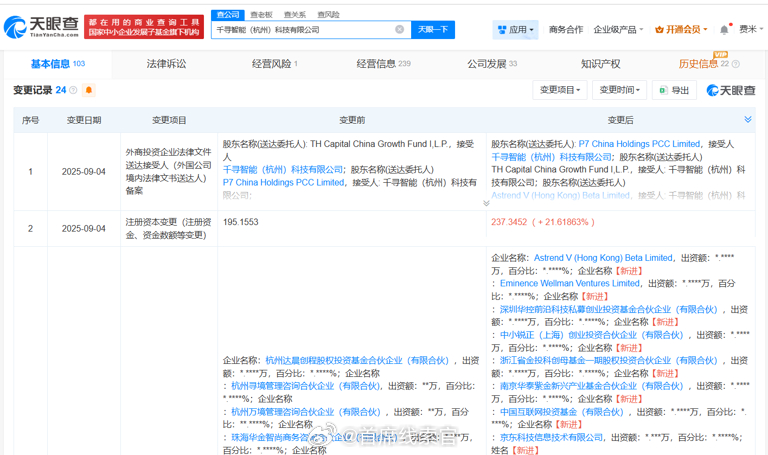Open 深圳华控前沿科技私募创业投资基金 link
The image size is (768, 455).
[x=609, y=310]
